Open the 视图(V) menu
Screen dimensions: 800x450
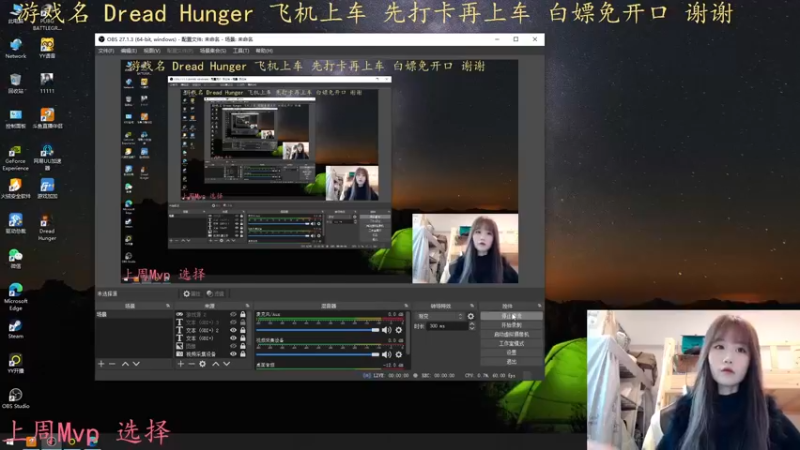152,51
